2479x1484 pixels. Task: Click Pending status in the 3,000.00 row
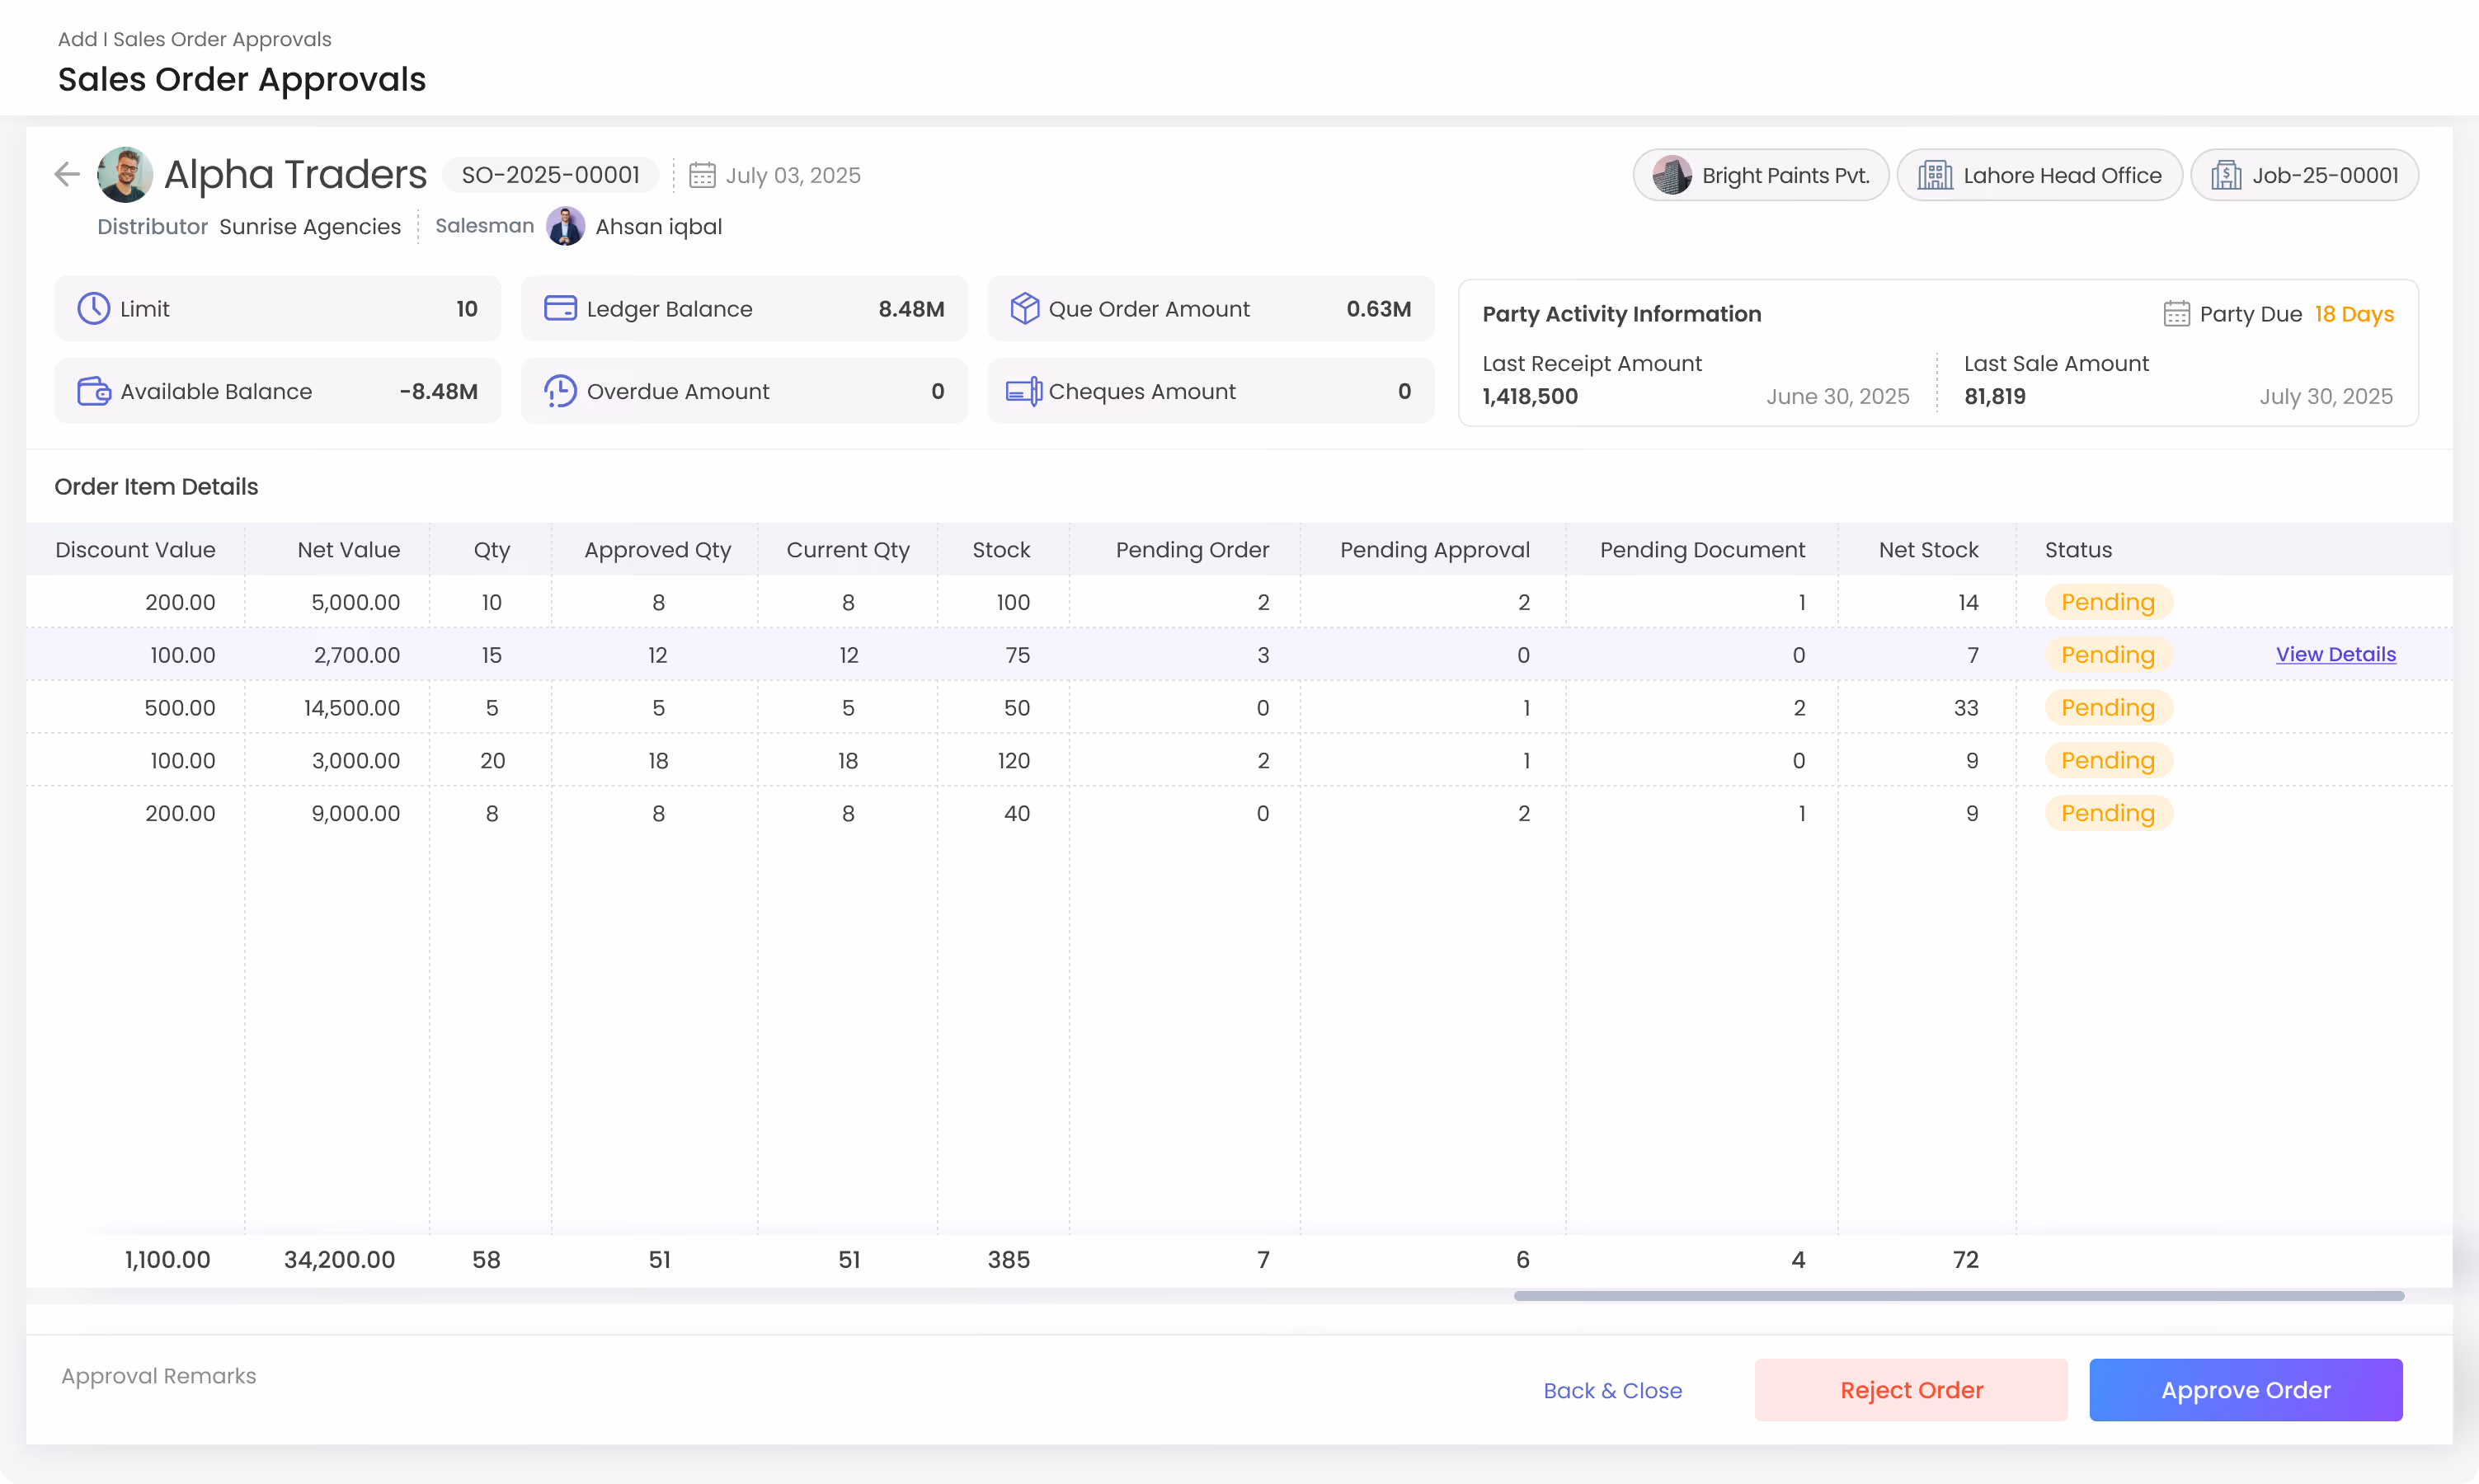point(2108,760)
